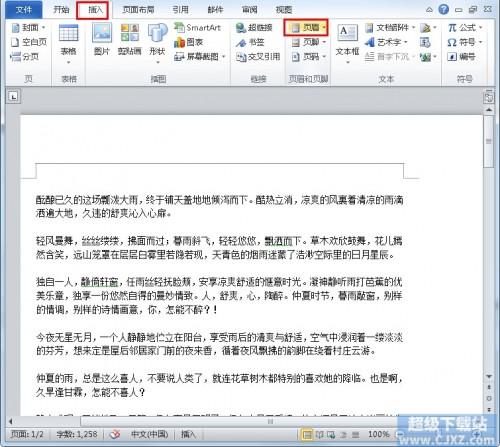The image size is (500, 447).
Task: Toggle the ruler button above scrollbar
Action: pos(489,97)
